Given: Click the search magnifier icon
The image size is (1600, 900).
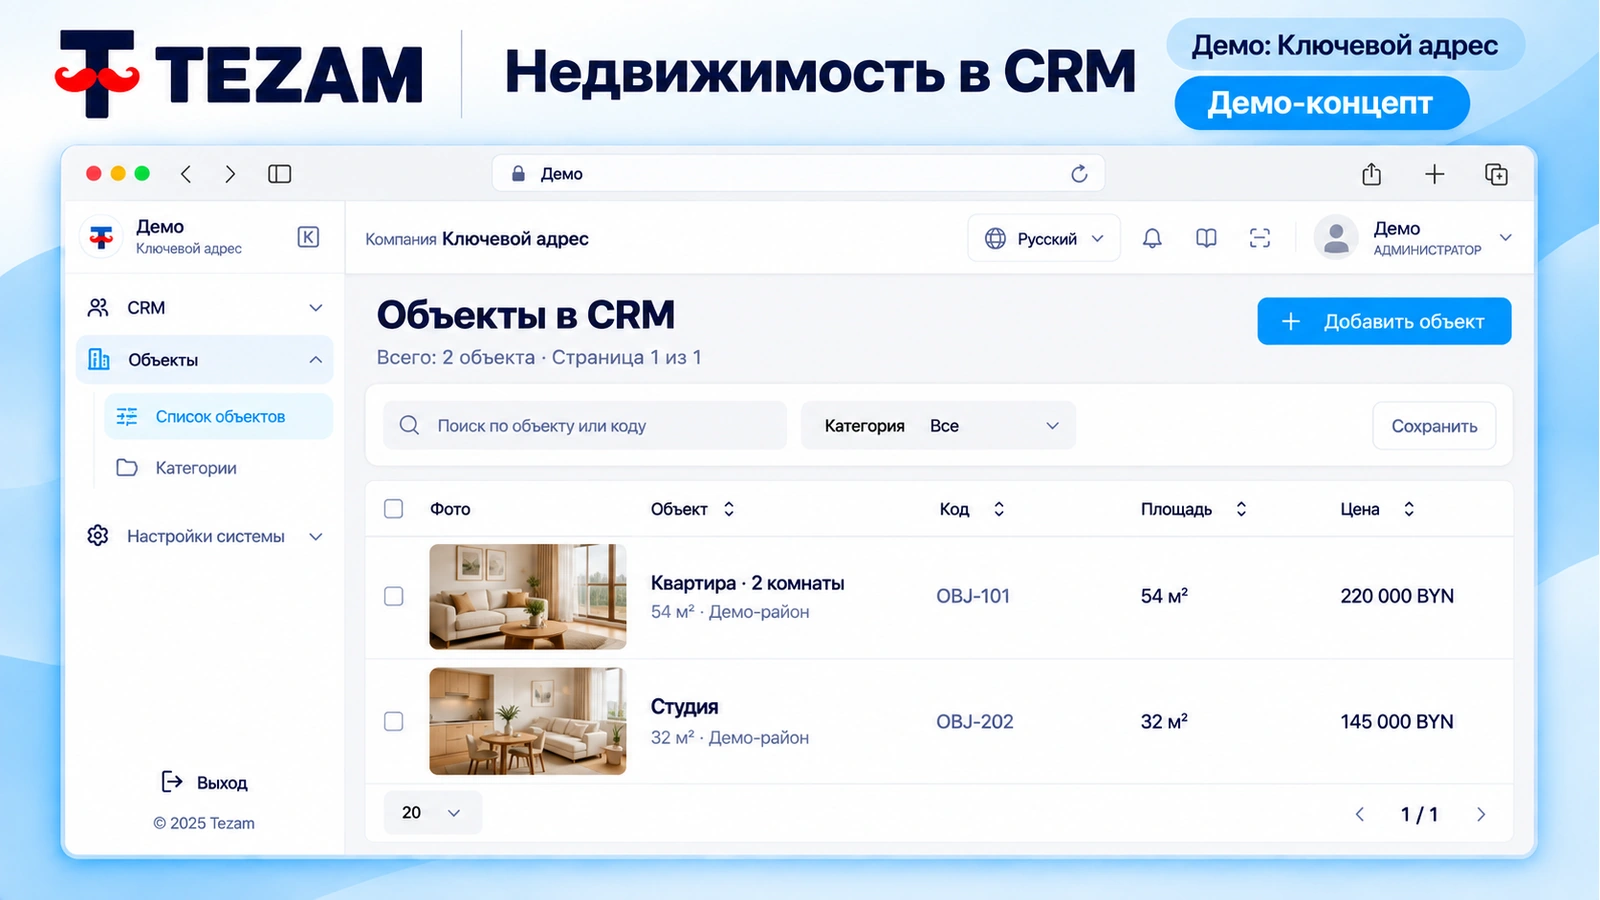Looking at the screenshot, I should coord(409,425).
